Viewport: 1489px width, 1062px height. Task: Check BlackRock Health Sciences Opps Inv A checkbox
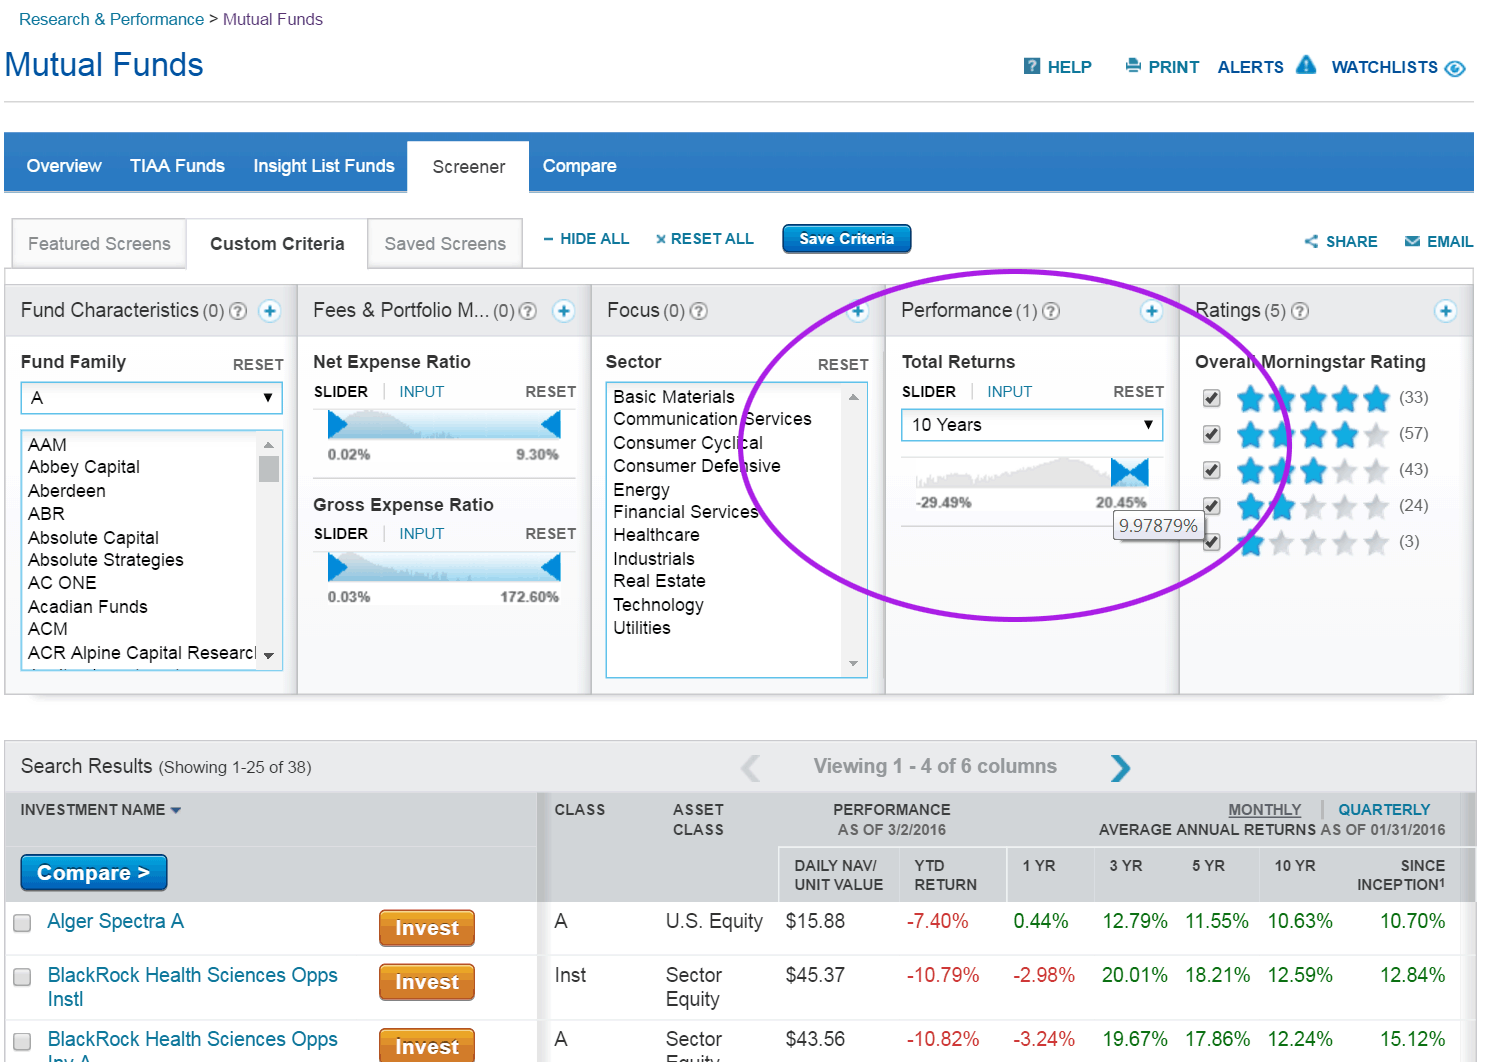click(x=22, y=1041)
